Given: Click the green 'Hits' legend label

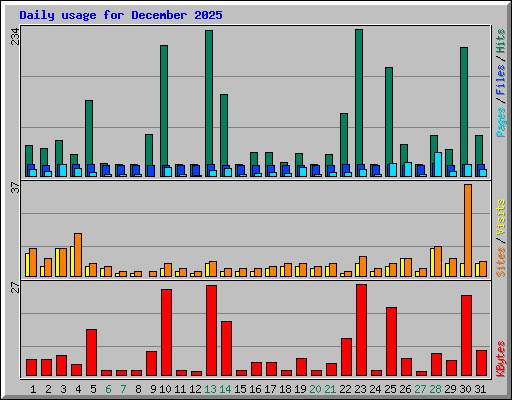Looking at the screenshot, I should (x=501, y=41).
